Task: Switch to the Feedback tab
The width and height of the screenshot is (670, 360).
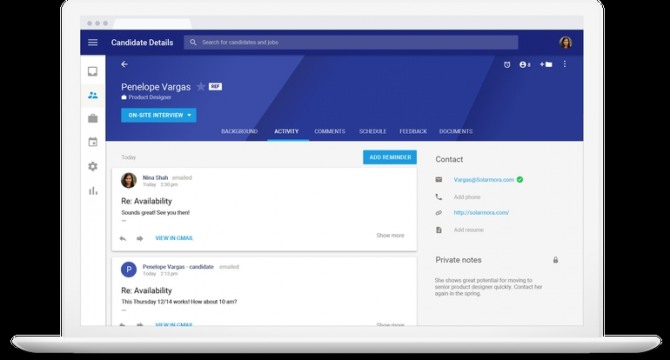Action: tap(413, 131)
